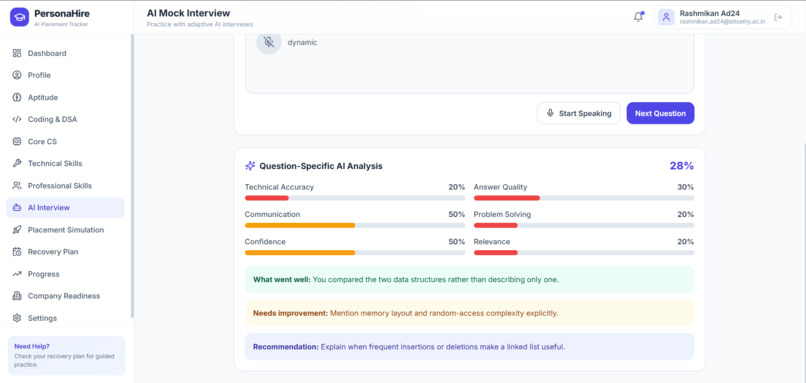Click the AI Mock Interview page title
The width and height of the screenshot is (806, 383).
[189, 13]
